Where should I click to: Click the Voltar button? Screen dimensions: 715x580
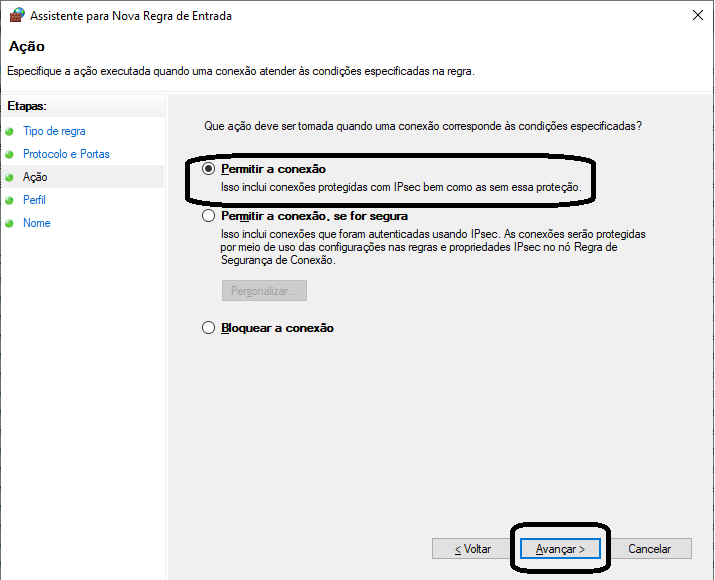tap(473, 549)
